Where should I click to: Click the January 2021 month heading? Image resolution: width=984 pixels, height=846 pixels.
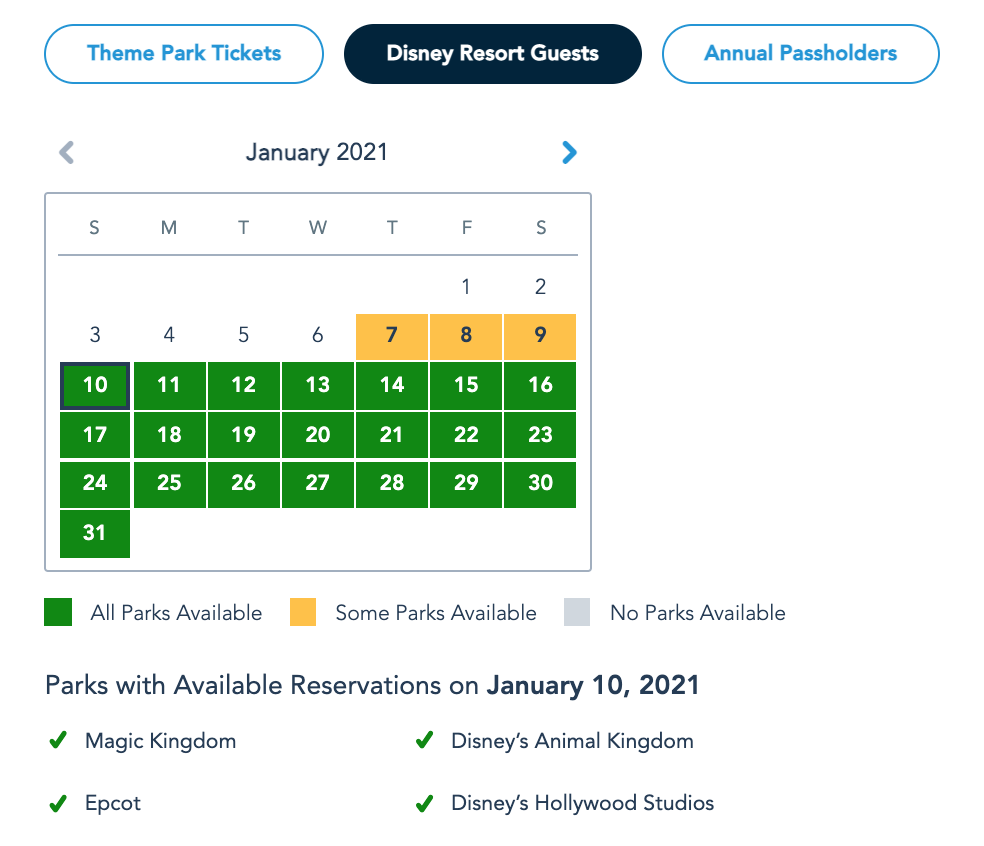pyautogui.click(x=317, y=152)
